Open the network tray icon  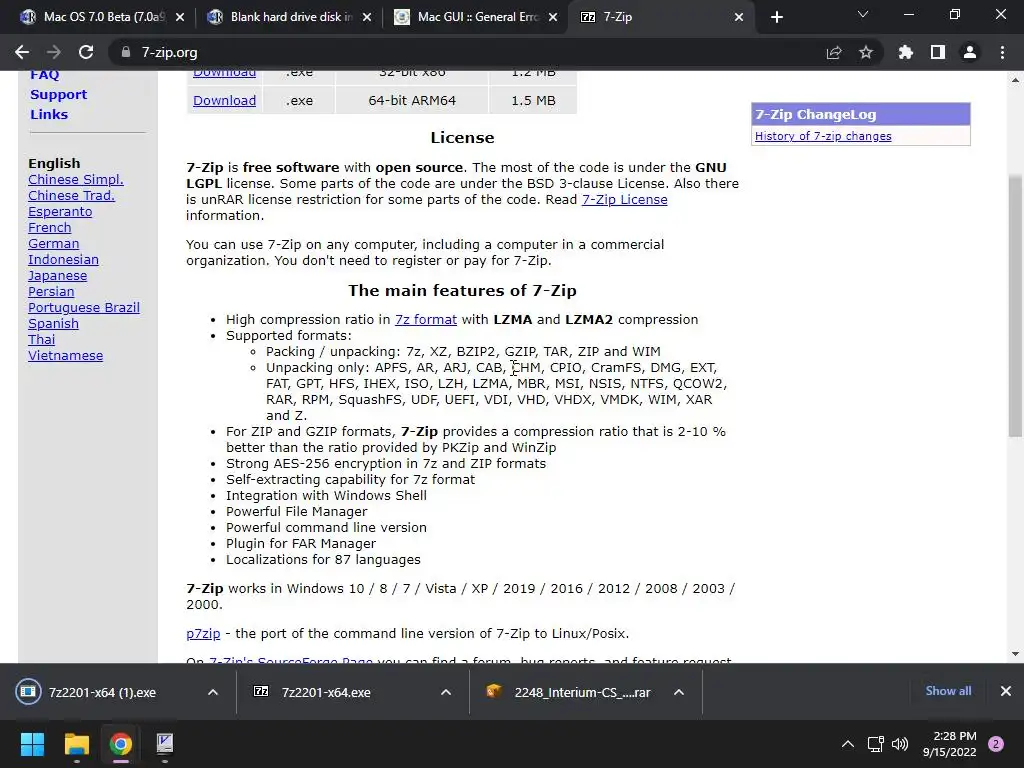(x=875, y=744)
